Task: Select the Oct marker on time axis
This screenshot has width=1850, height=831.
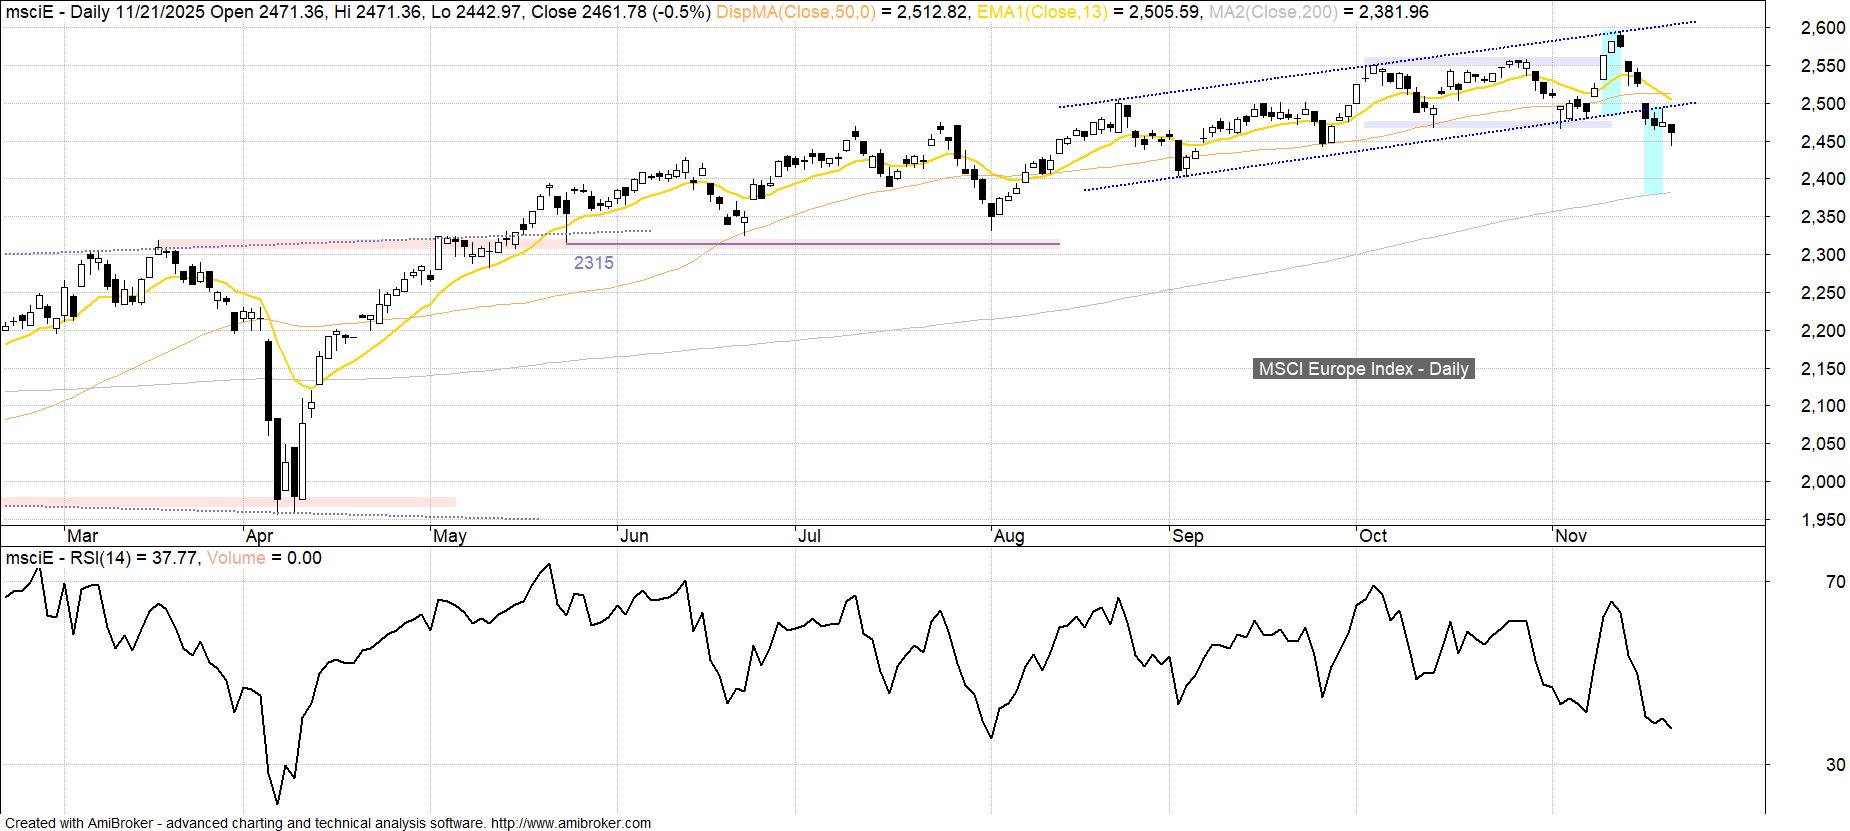Action: (1372, 536)
